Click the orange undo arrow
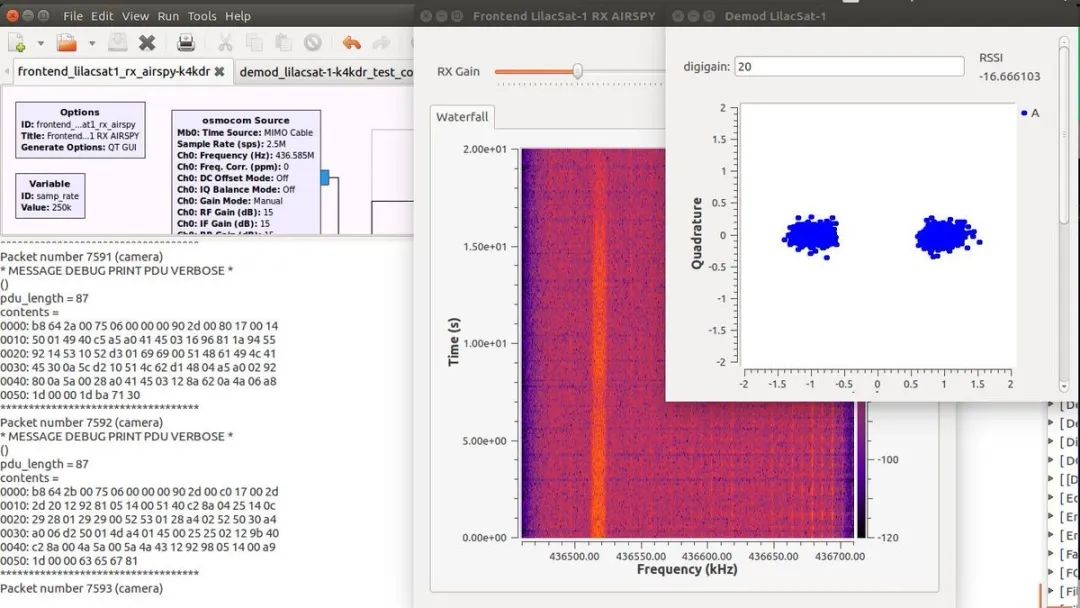The image size is (1080, 608). [x=351, y=43]
